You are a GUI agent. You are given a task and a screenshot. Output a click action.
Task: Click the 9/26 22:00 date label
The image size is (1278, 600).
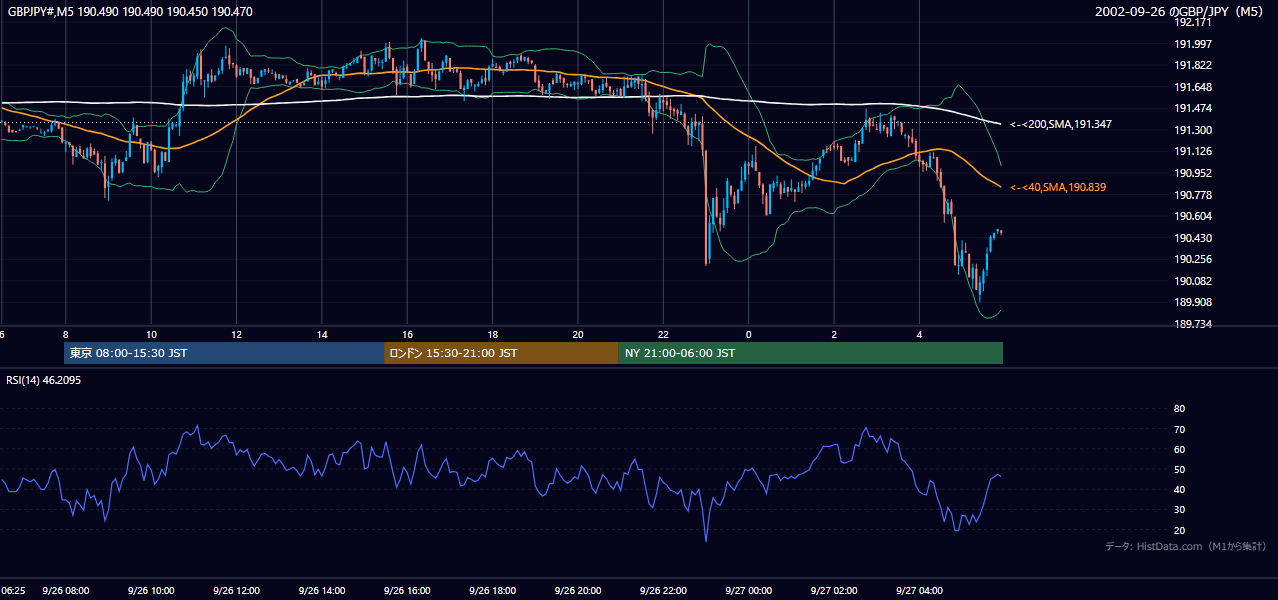point(663,591)
